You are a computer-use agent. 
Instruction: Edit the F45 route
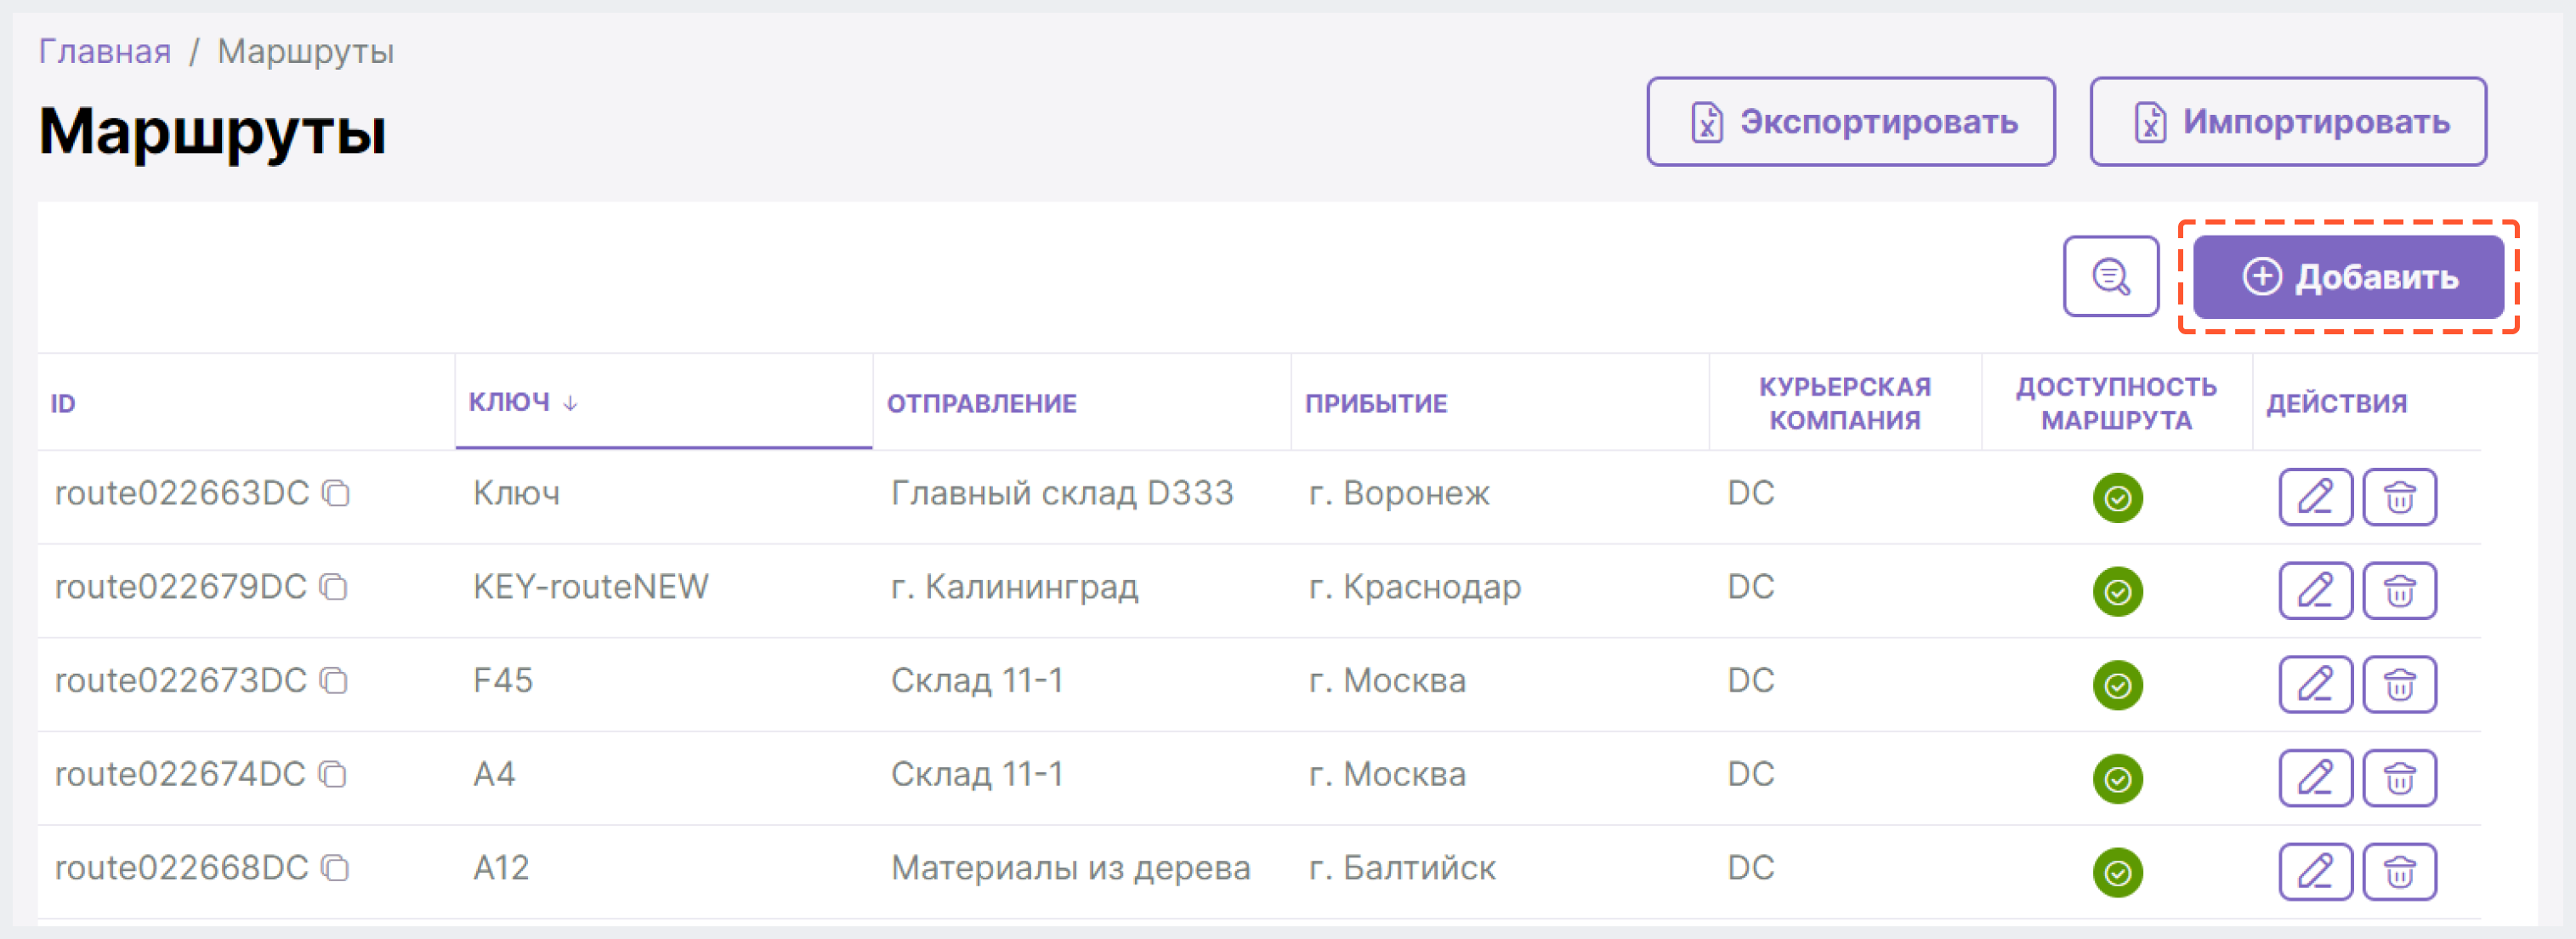coord(2315,684)
